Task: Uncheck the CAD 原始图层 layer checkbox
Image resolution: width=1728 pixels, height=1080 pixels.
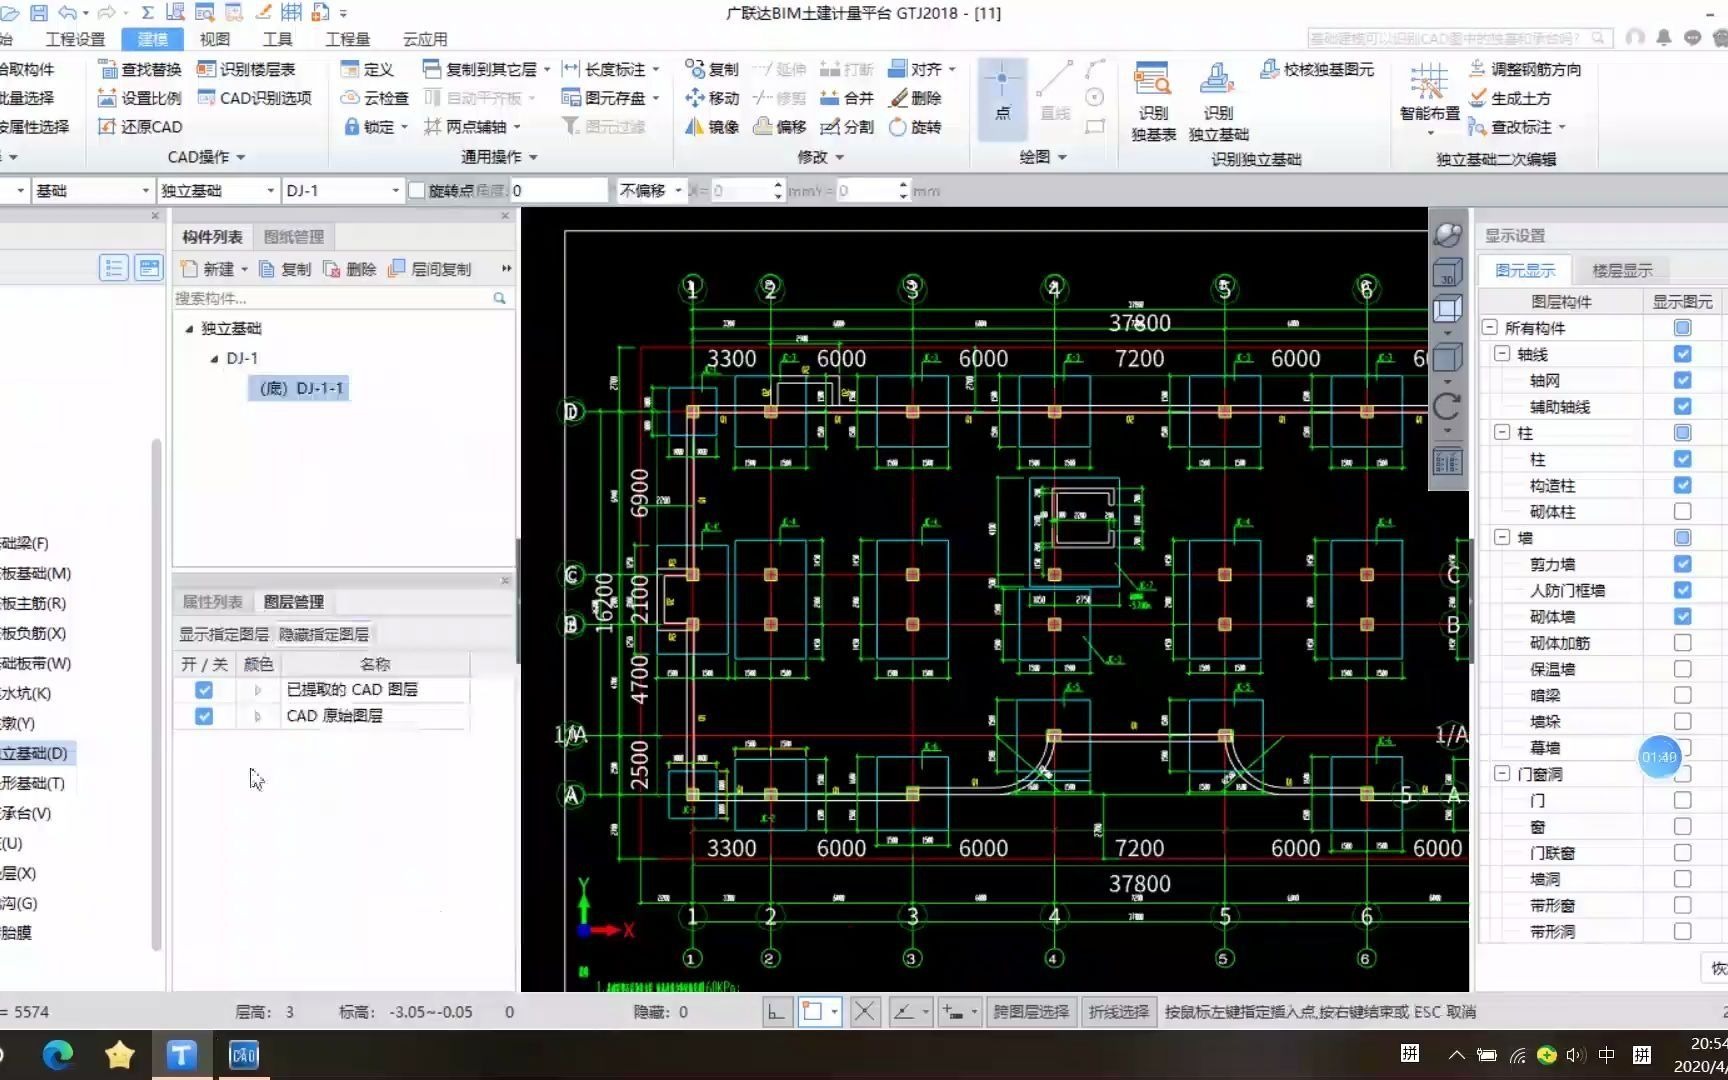Action: pos(204,716)
